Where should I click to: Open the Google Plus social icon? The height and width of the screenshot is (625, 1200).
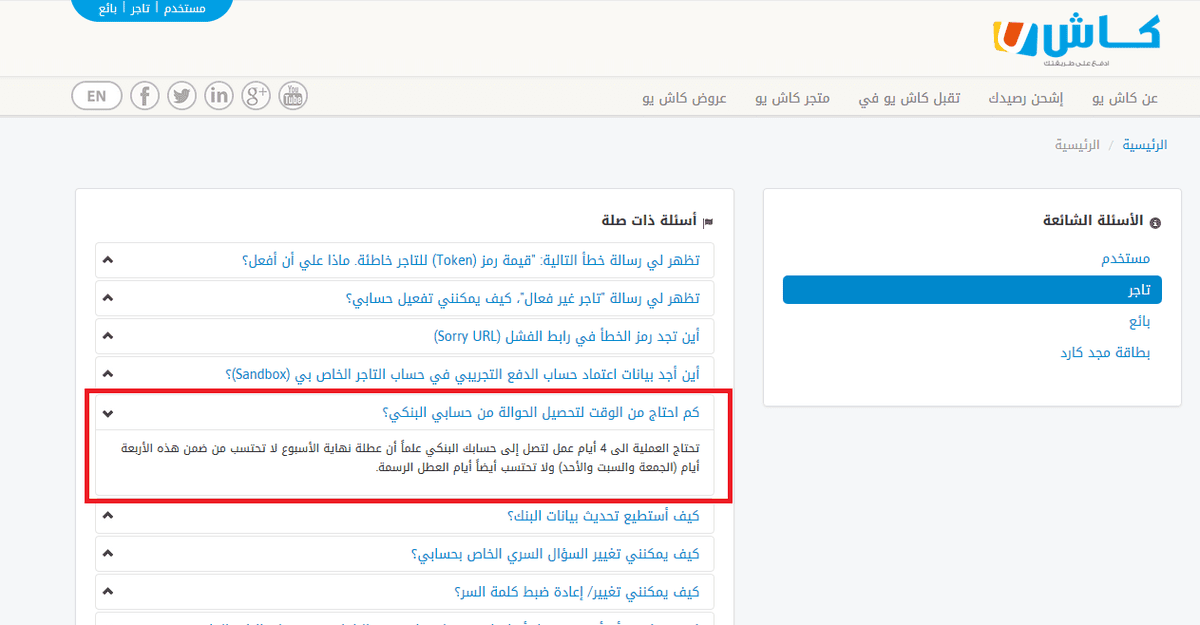point(256,96)
